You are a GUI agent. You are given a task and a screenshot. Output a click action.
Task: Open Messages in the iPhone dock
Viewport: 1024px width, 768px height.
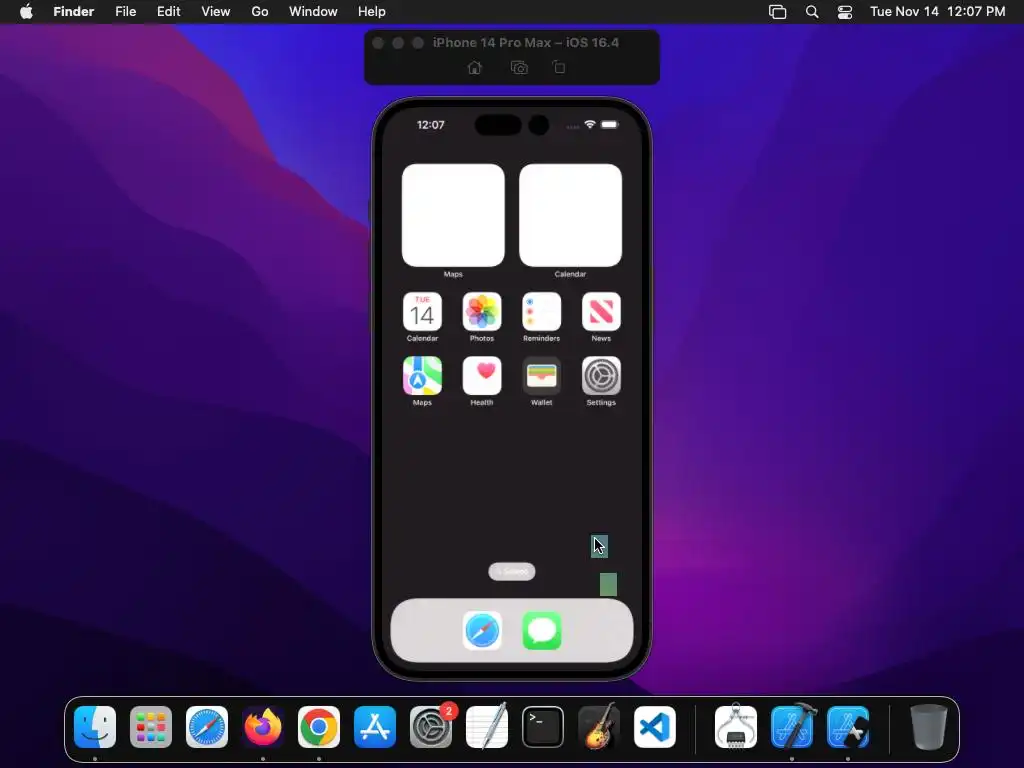541,631
